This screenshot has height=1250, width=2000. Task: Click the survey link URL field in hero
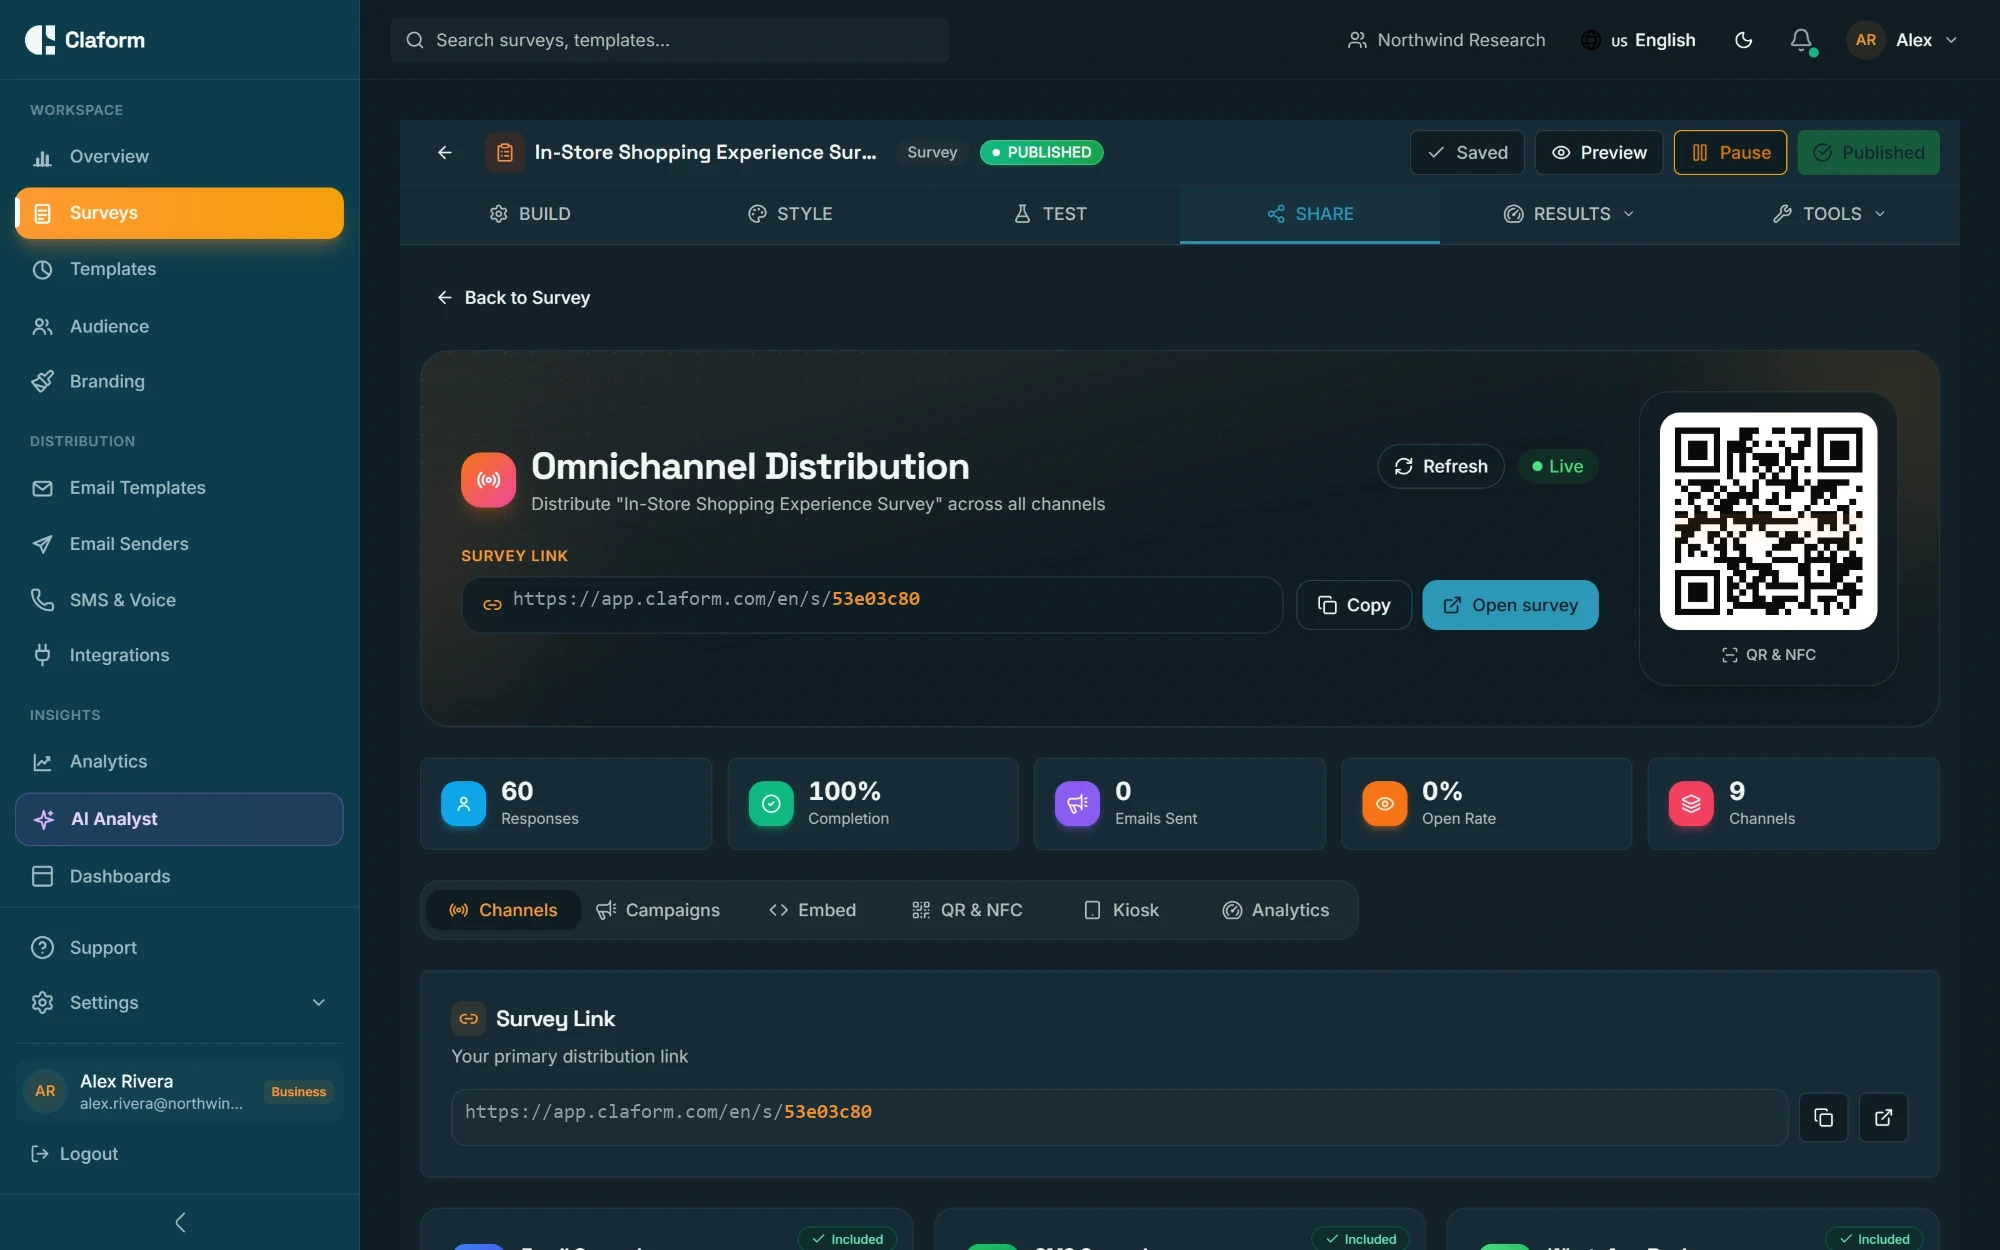click(872, 605)
